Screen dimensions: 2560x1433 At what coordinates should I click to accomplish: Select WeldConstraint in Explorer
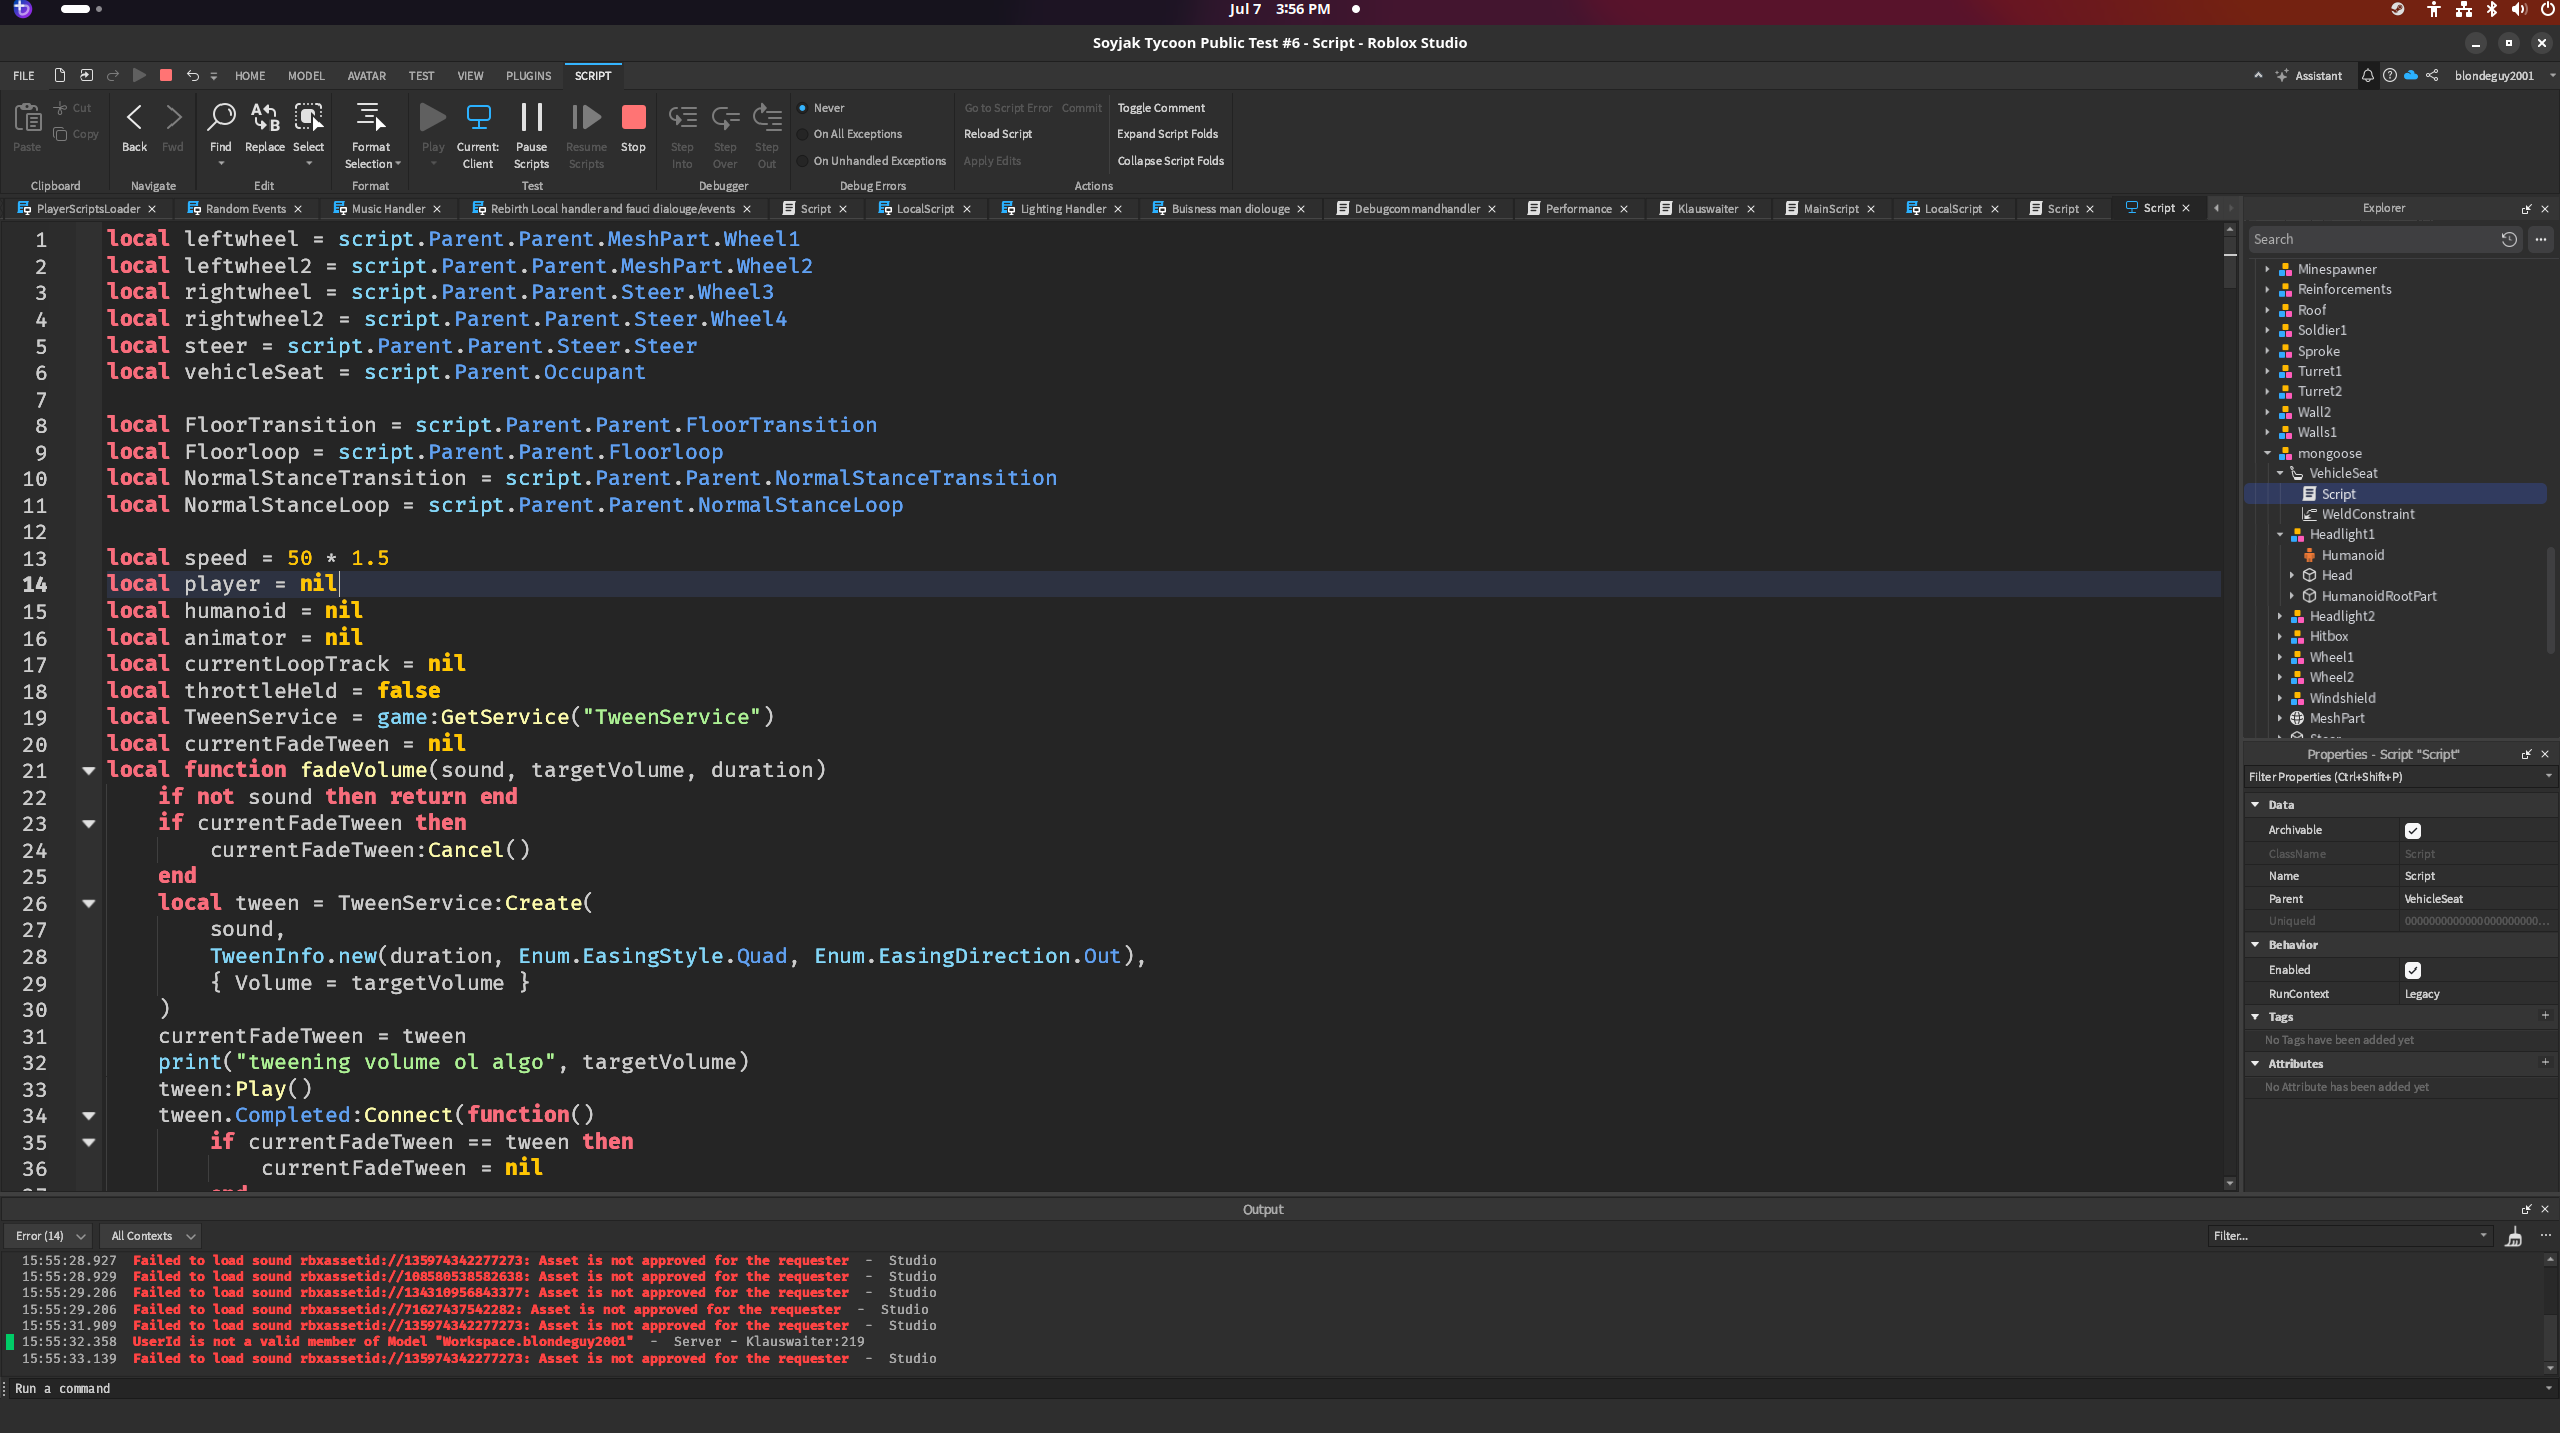[x=2367, y=514]
